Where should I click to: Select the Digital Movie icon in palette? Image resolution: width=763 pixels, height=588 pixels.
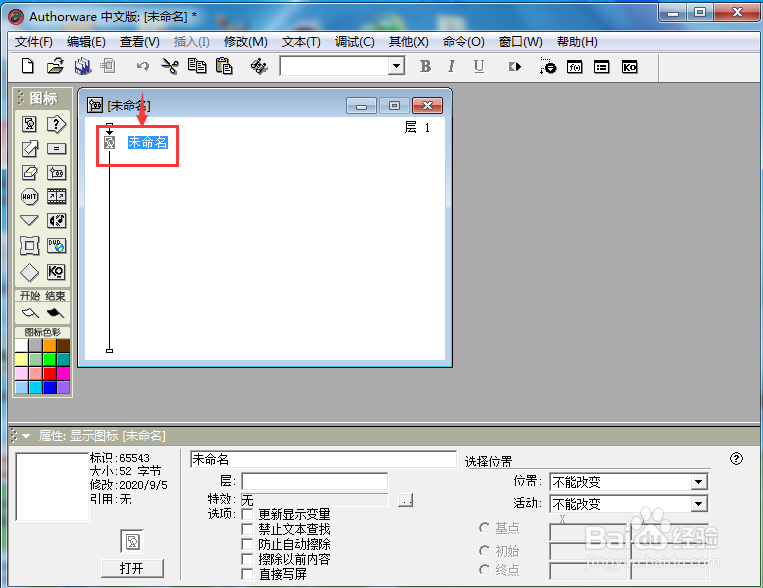click(56, 196)
